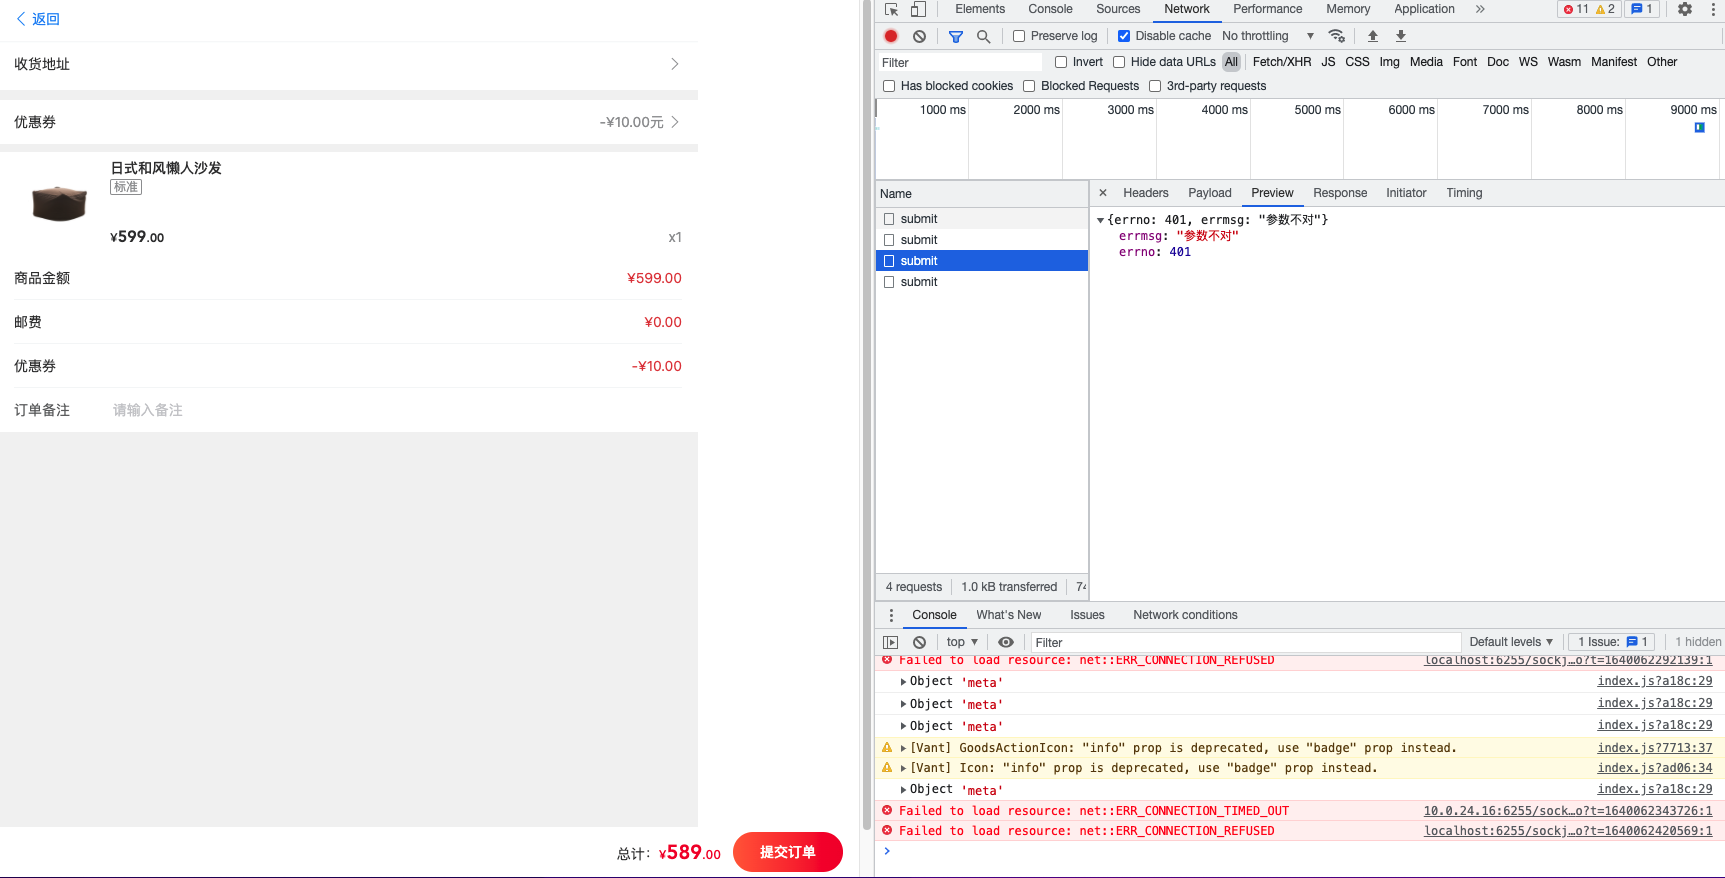Clear the console icon
Viewport: 1725px width, 878px height.
click(919, 642)
